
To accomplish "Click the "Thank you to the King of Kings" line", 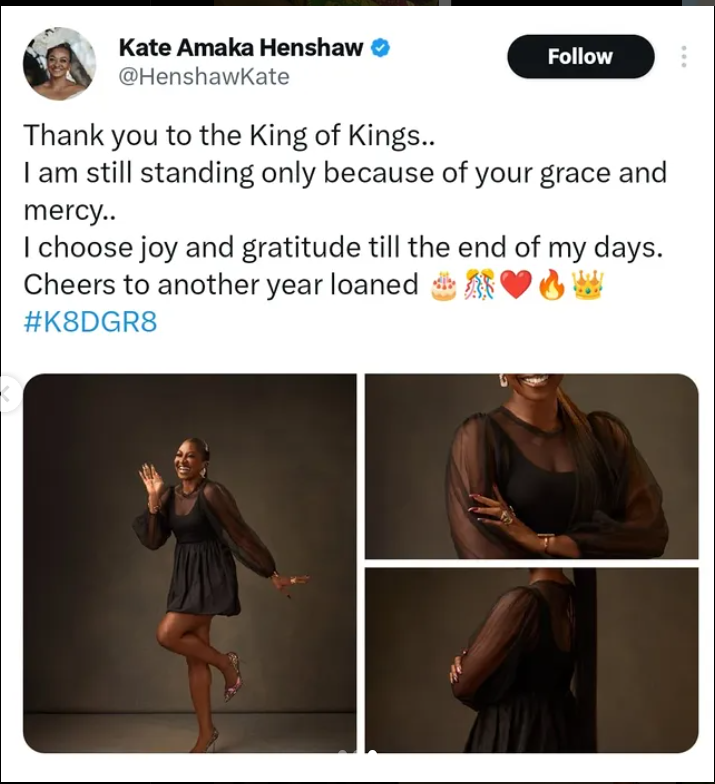I will coord(230,136).
